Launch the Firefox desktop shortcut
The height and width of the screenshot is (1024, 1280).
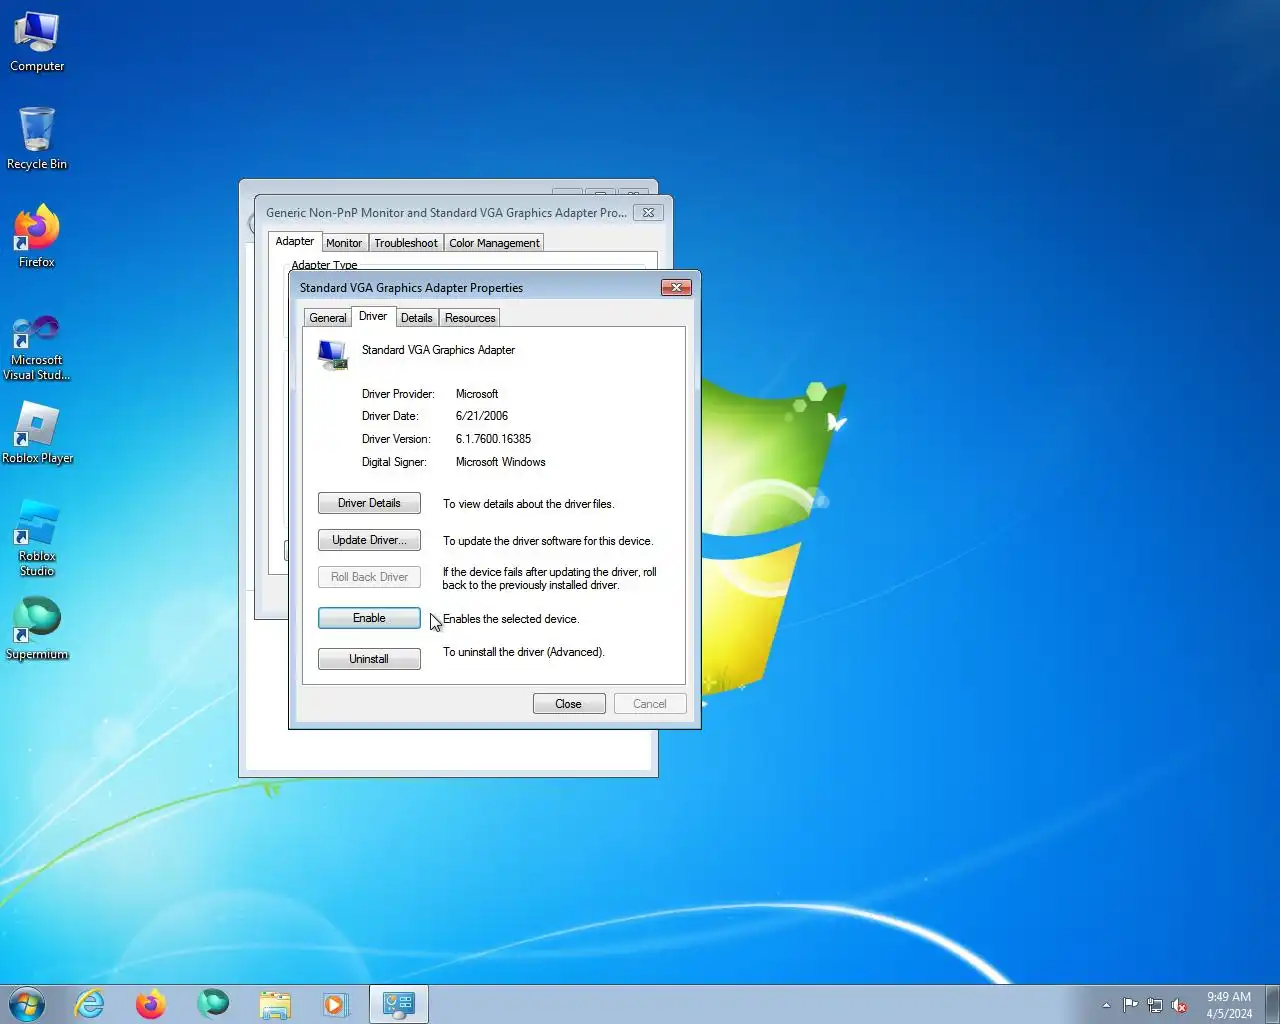click(37, 236)
